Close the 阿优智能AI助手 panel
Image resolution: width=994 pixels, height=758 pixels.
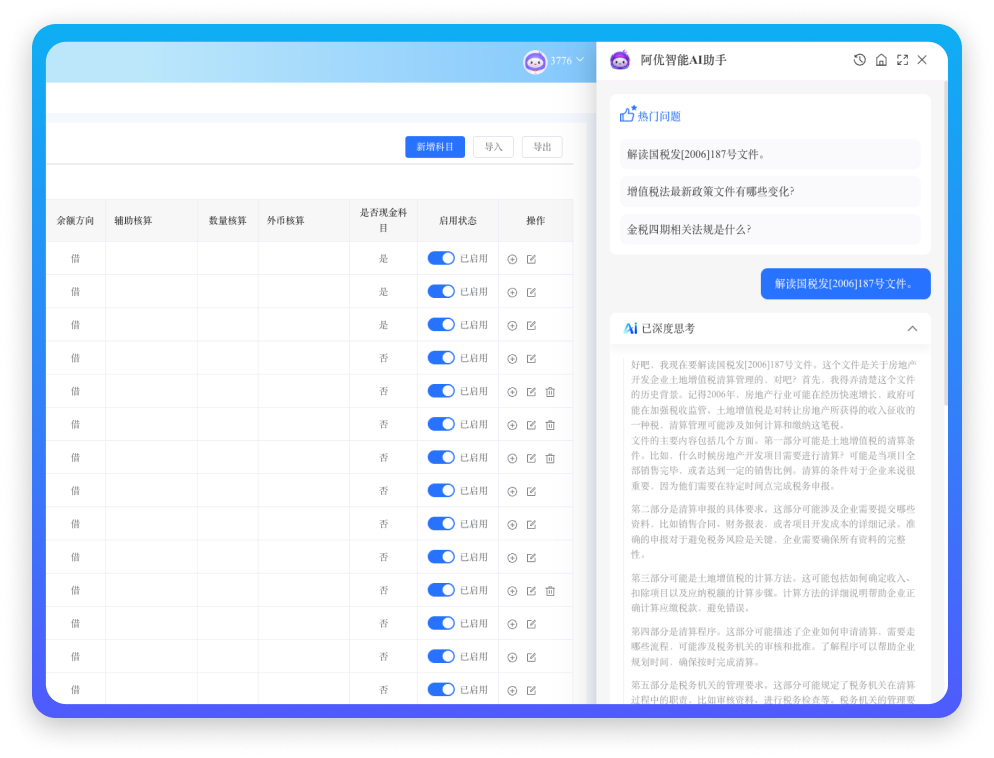click(x=922, y=60)
